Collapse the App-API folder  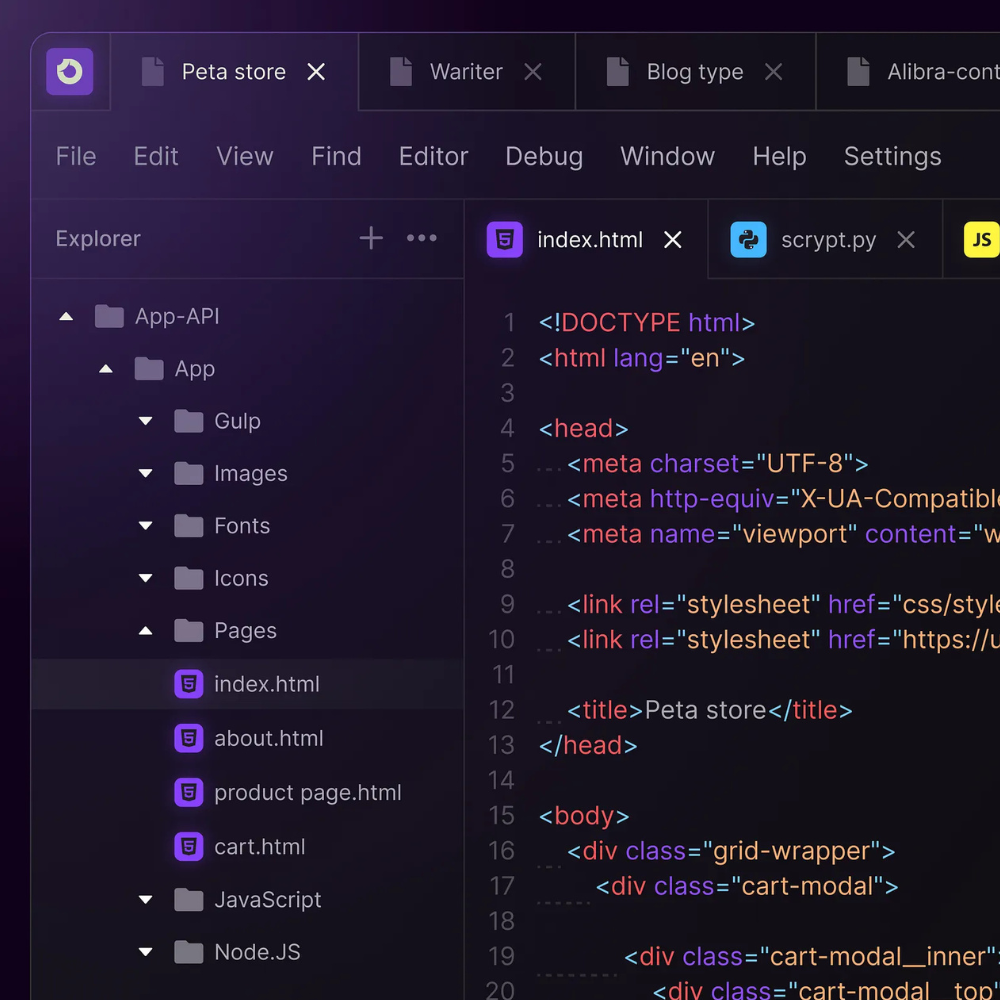pyautogui.click(x=66, y=316)
